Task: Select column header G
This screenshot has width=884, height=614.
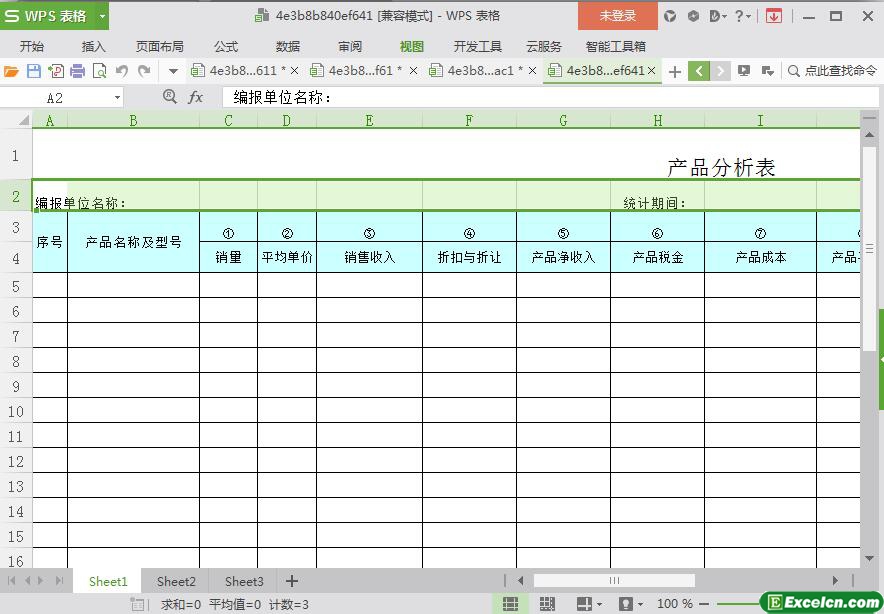Action: pos(563,120)
